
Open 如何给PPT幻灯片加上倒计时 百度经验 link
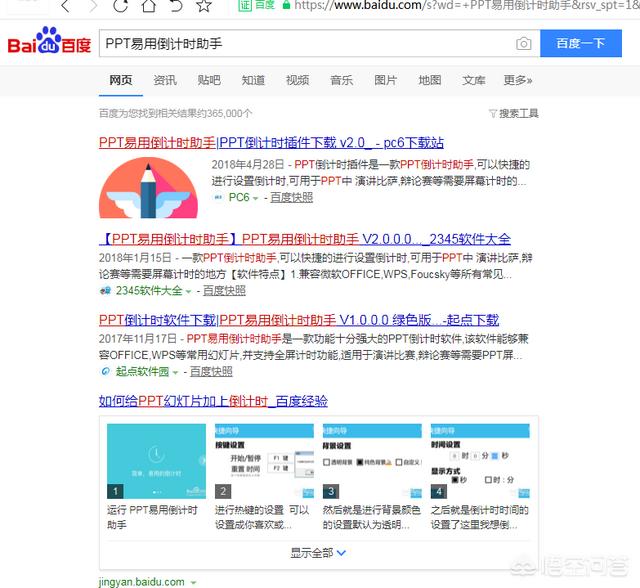[213, 401]
